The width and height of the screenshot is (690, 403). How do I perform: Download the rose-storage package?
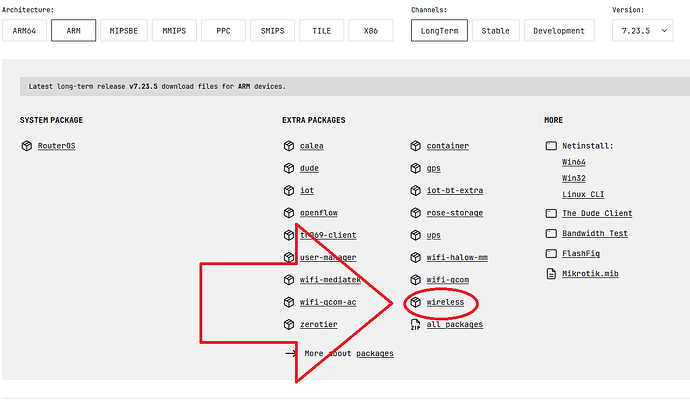pyautogui.click(x=455, y=213)
